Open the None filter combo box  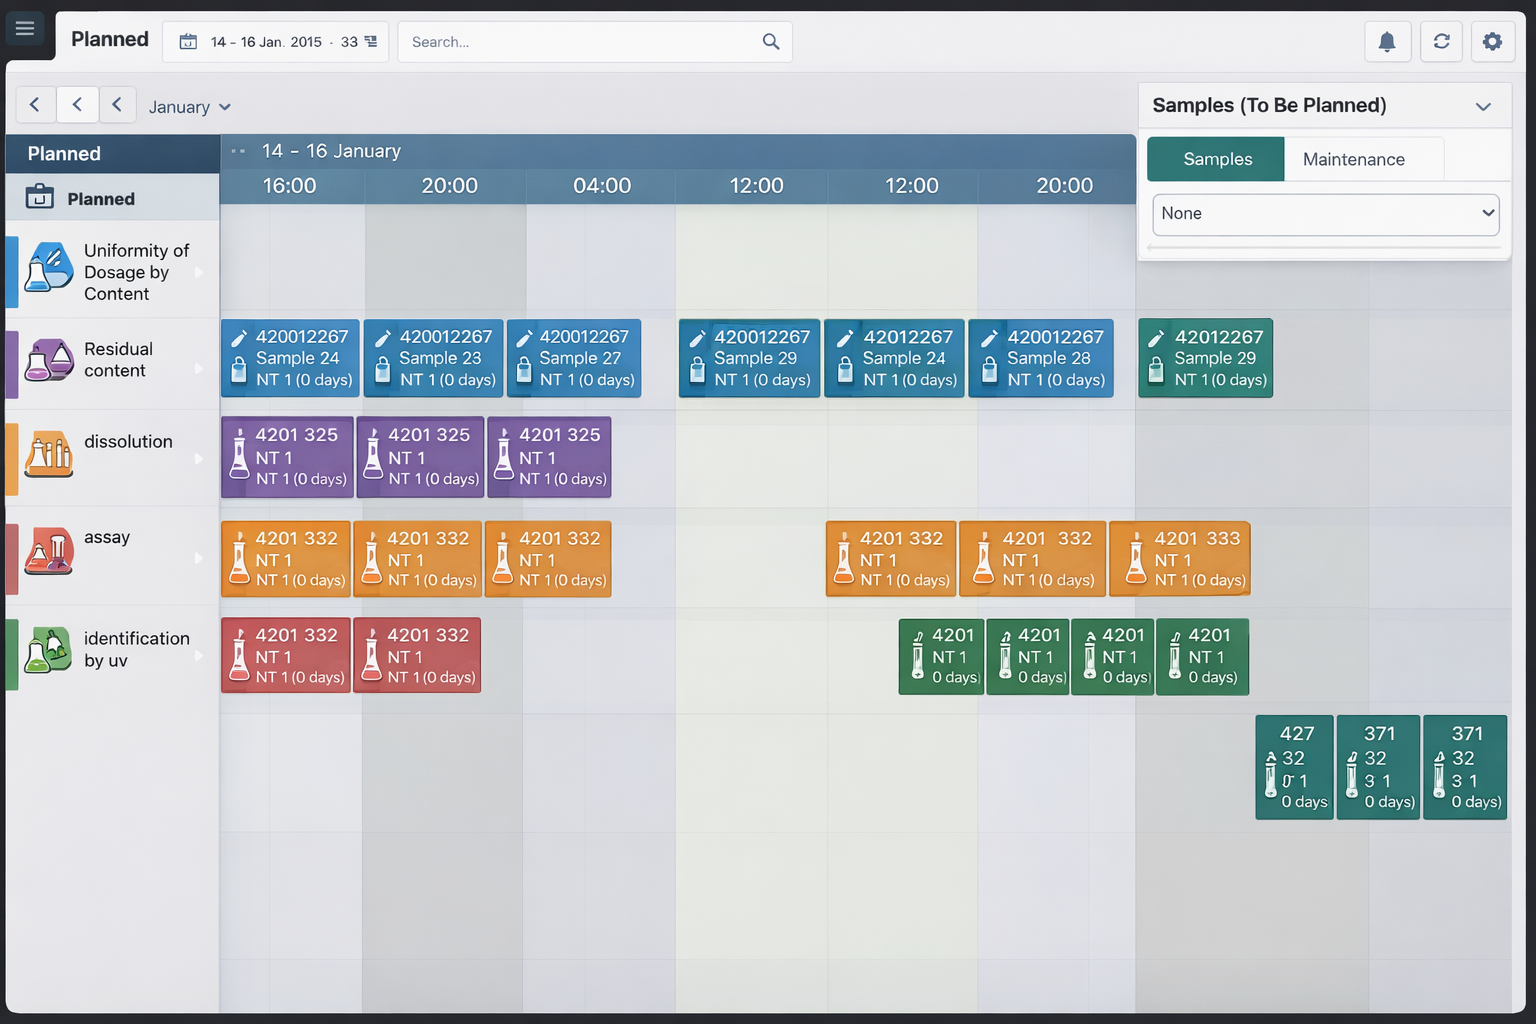[1325, 214]
